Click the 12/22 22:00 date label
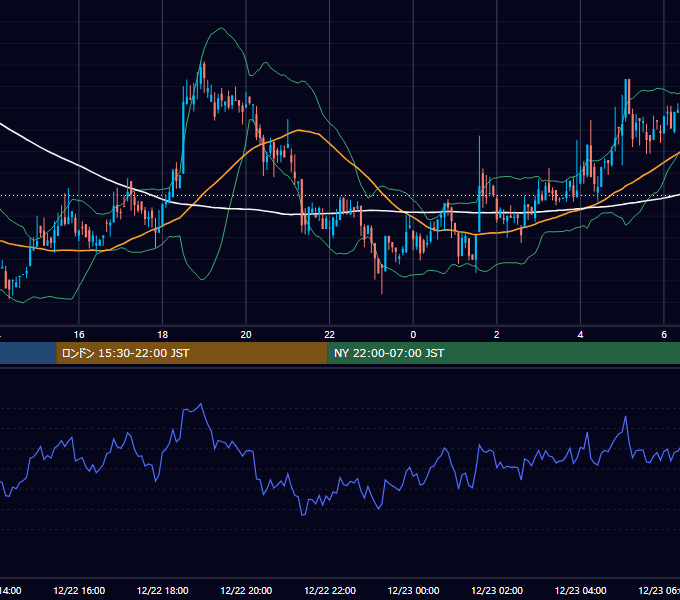 click(x=330, y=590)
